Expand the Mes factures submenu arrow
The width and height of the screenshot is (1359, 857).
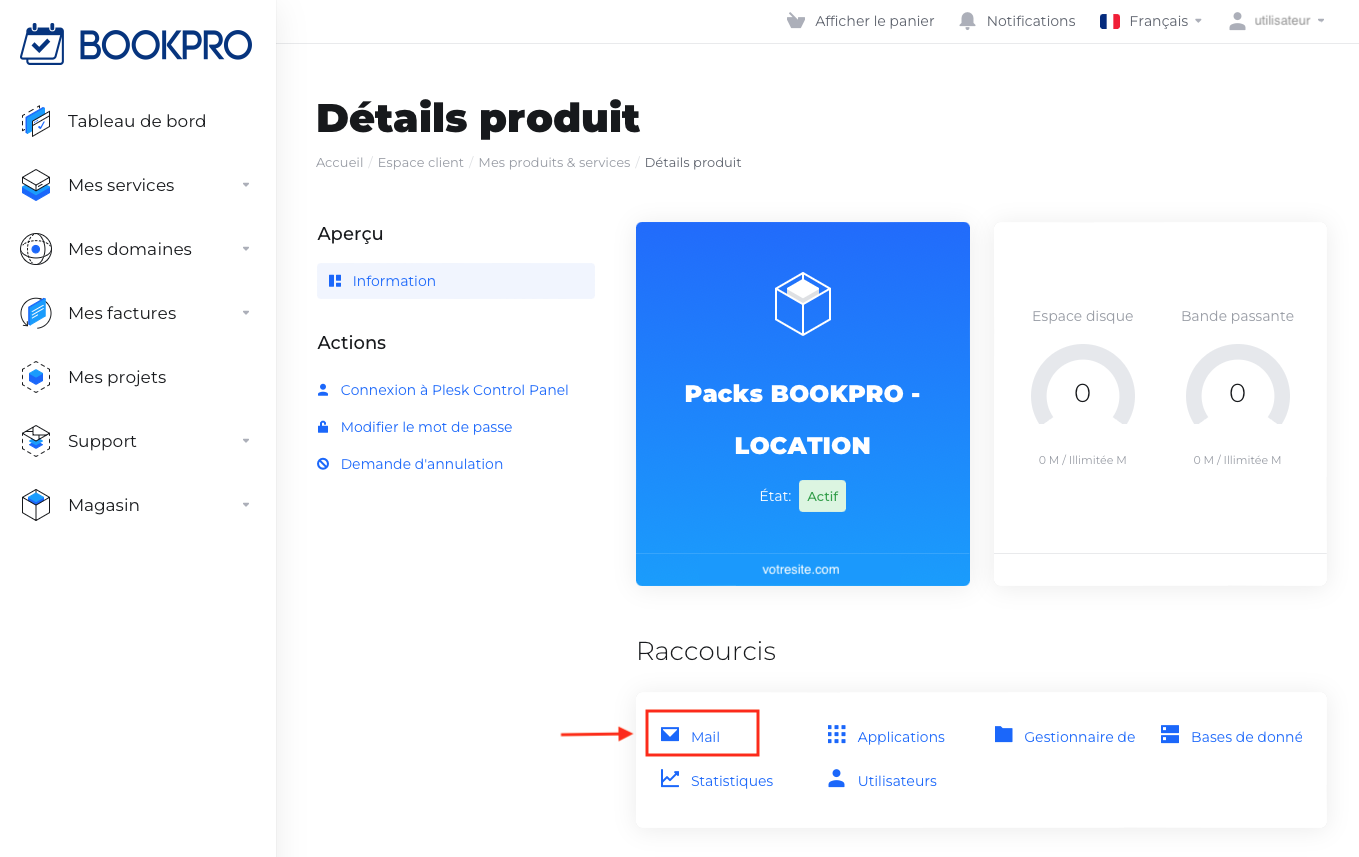[246, 313]
